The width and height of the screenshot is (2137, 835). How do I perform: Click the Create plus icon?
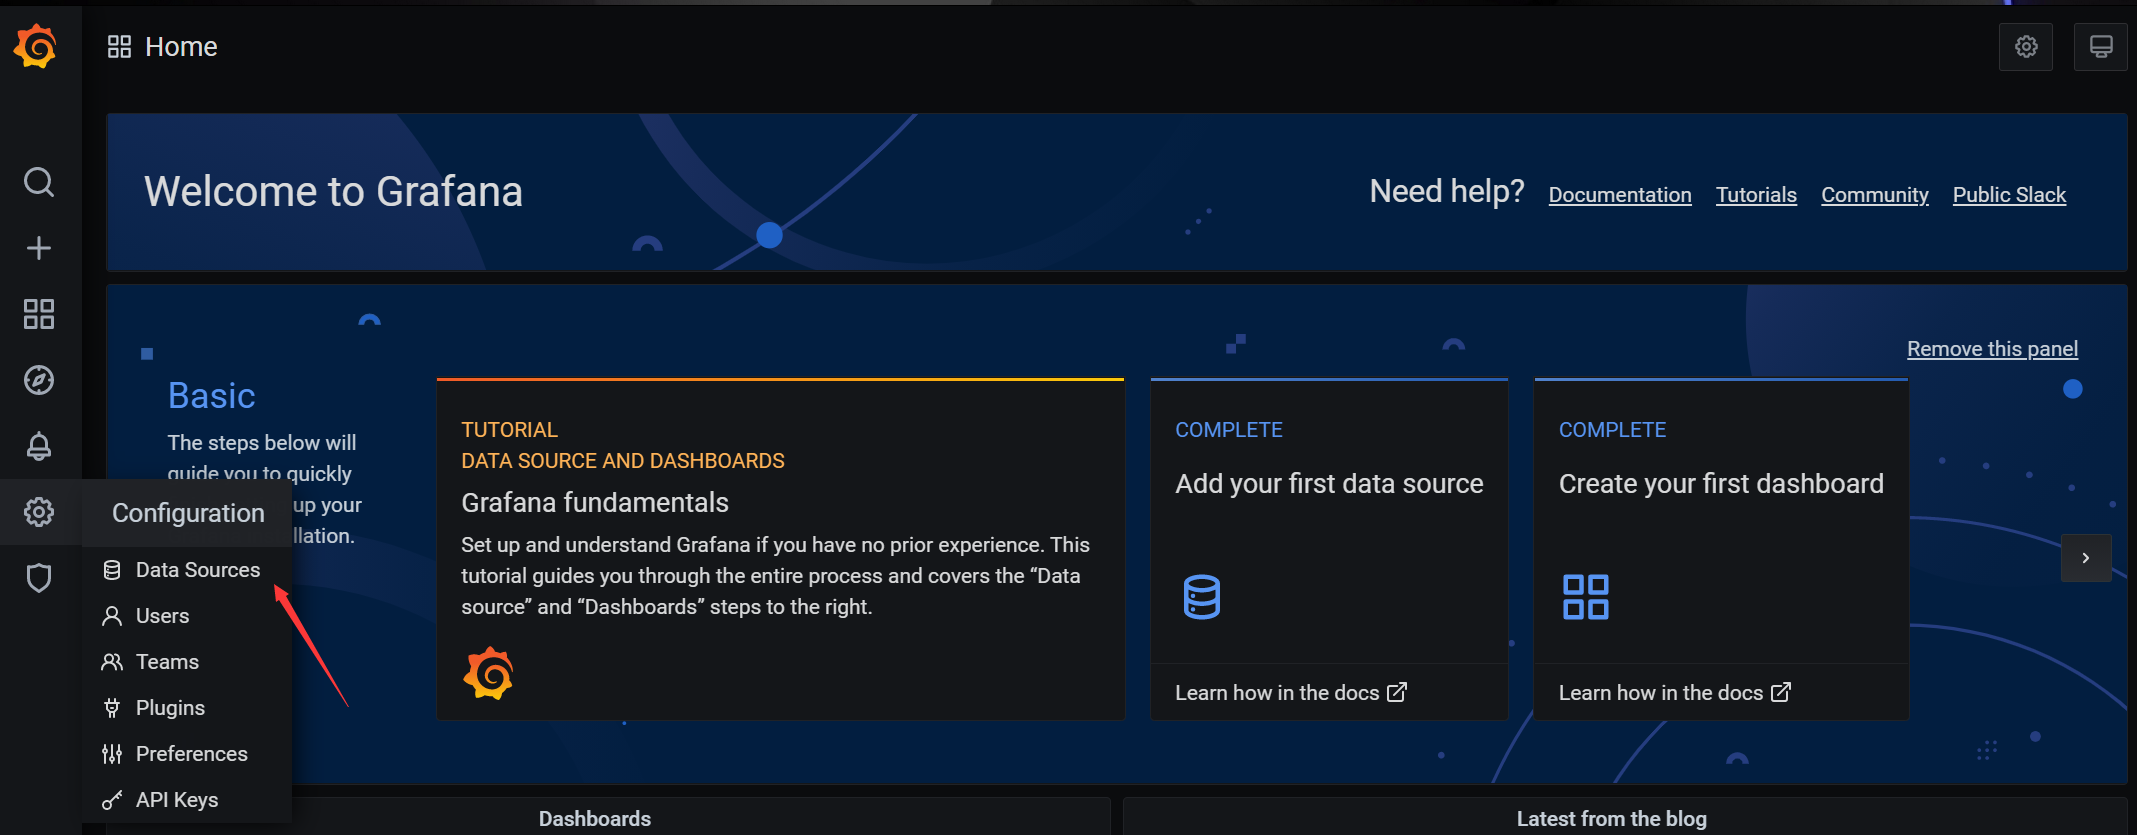point(39,248)
